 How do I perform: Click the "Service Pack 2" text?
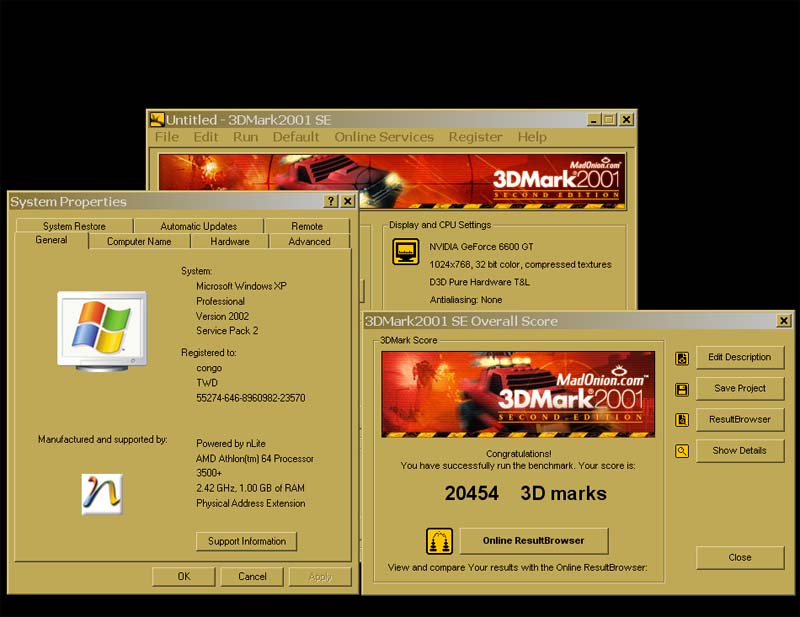227,331
